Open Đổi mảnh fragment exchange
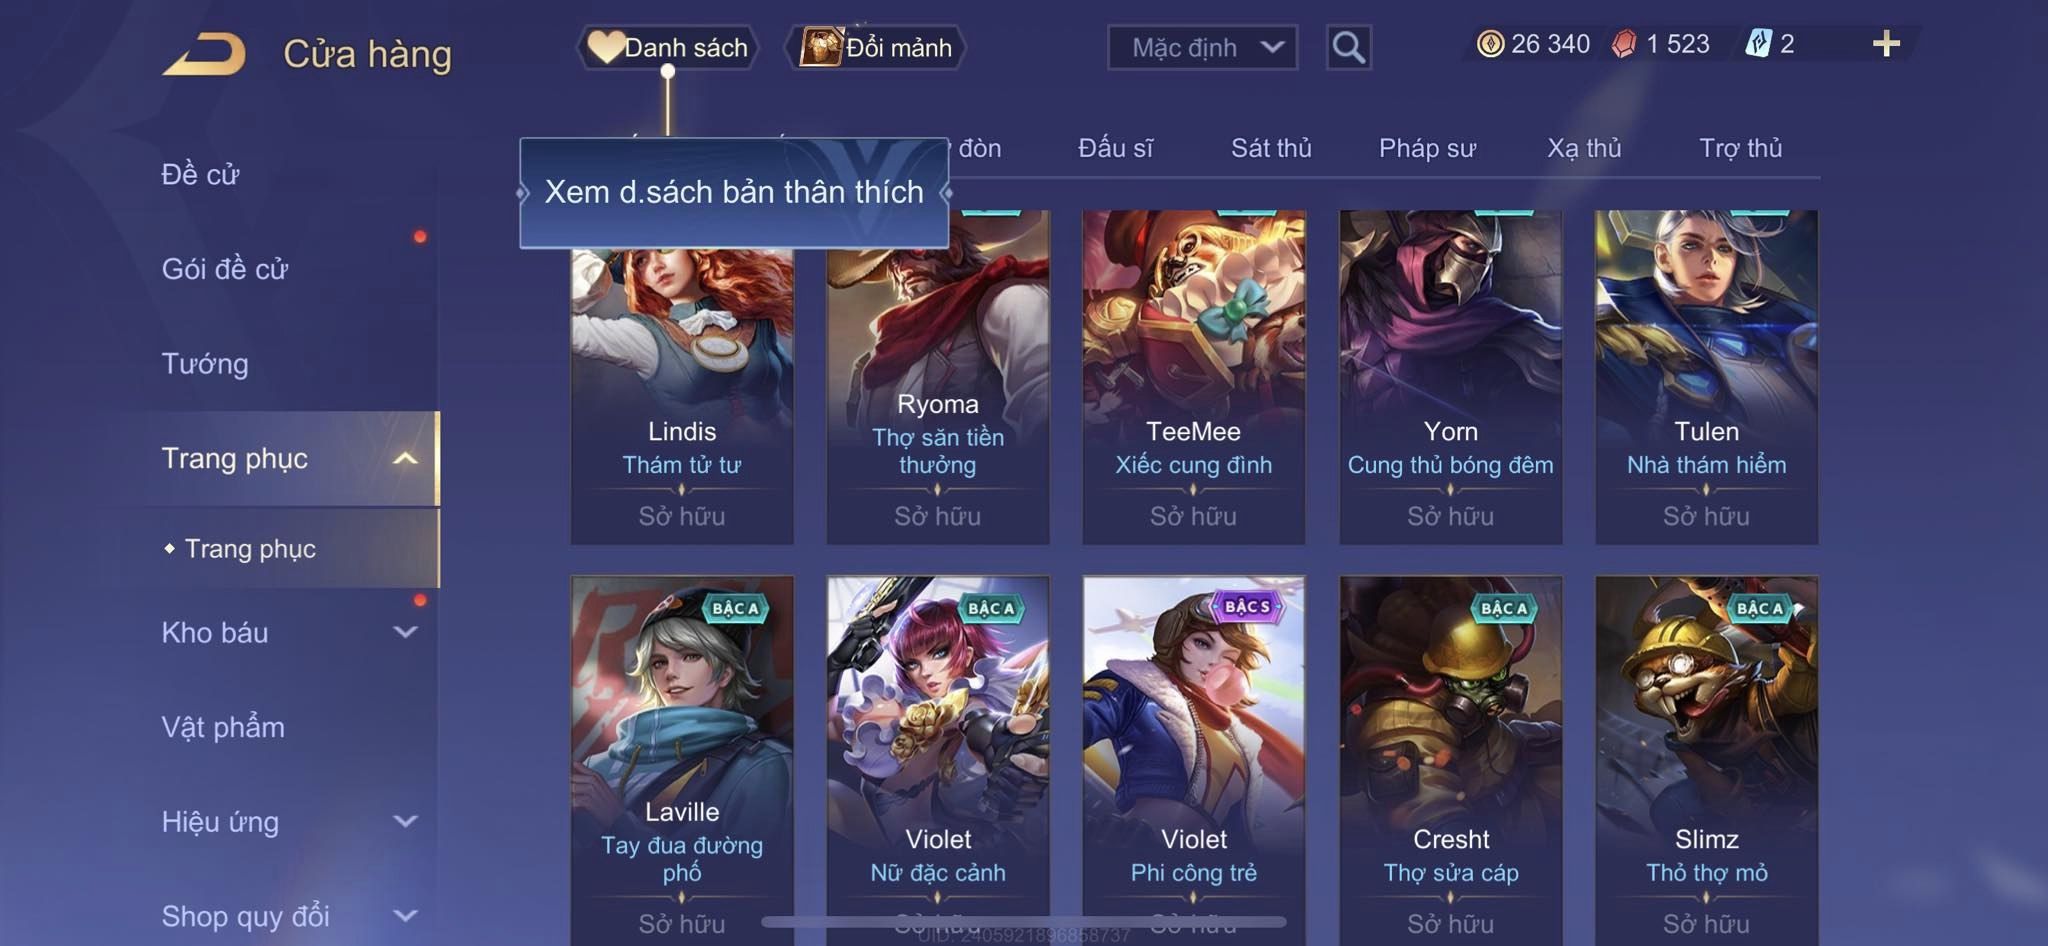The width and height of the screenshot is (2048, 946). 877,47
